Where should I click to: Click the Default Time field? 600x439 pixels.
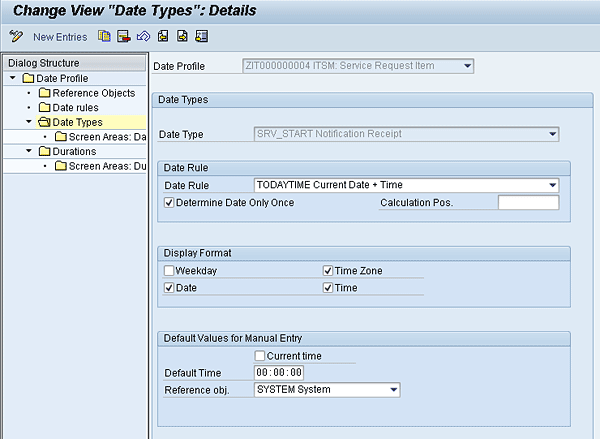pos(279,373)
